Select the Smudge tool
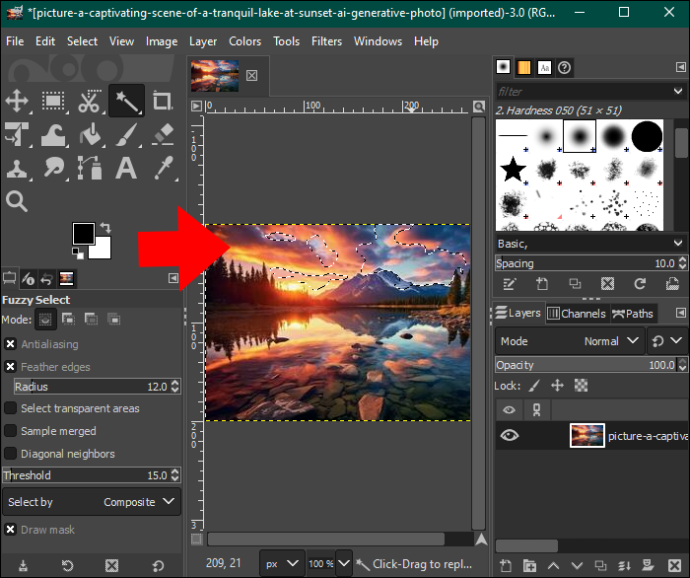This screenshot has width=690, height=578. 53,168
